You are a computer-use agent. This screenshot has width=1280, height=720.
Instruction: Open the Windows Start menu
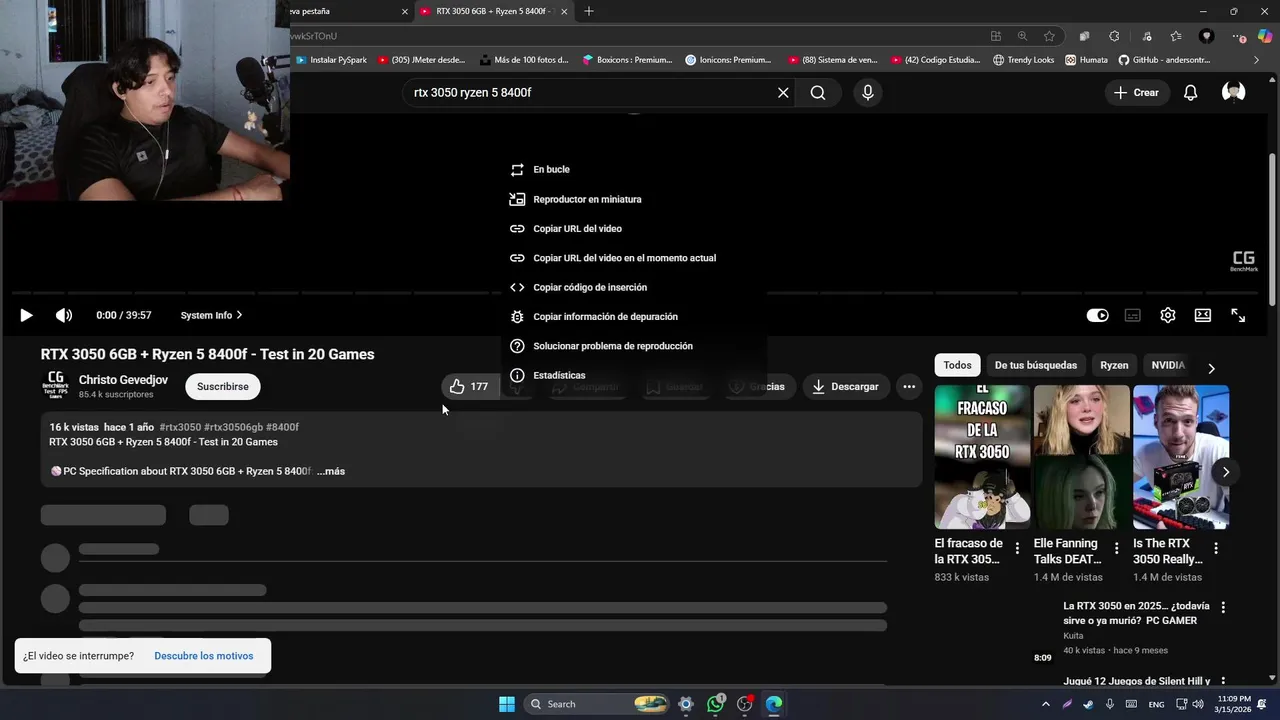(x=507, y=704)
